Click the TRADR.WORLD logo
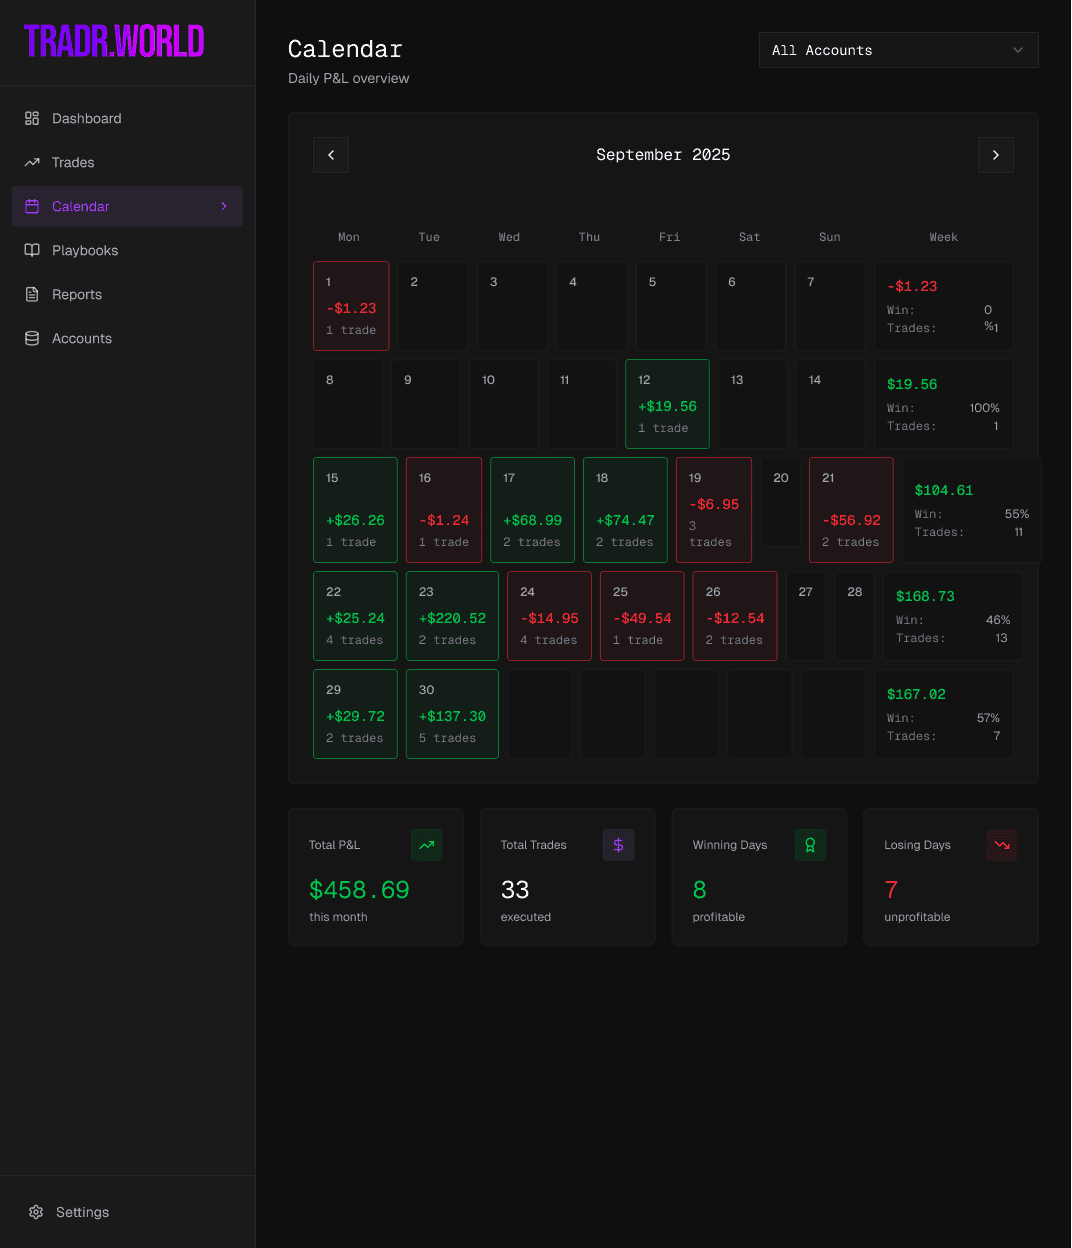Image resolution: width=1072 pixels, height=1248 pixels. pyautogui.click(x=113, y=41)
